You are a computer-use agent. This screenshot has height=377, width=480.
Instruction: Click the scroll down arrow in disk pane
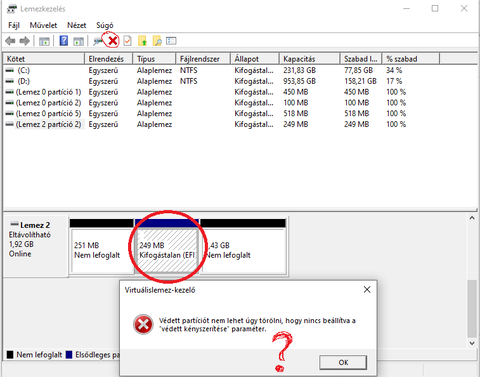(x=472, y=343)
